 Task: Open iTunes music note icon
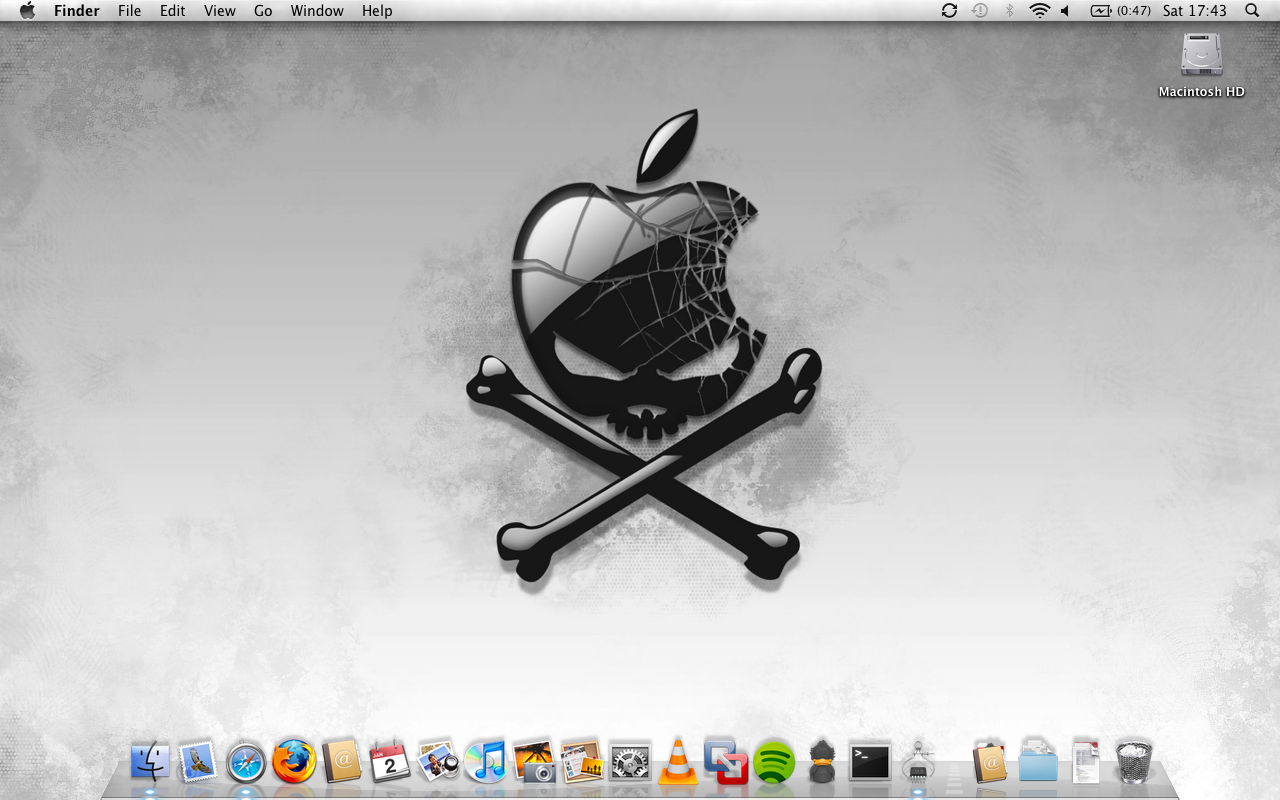tap(486, 762)
